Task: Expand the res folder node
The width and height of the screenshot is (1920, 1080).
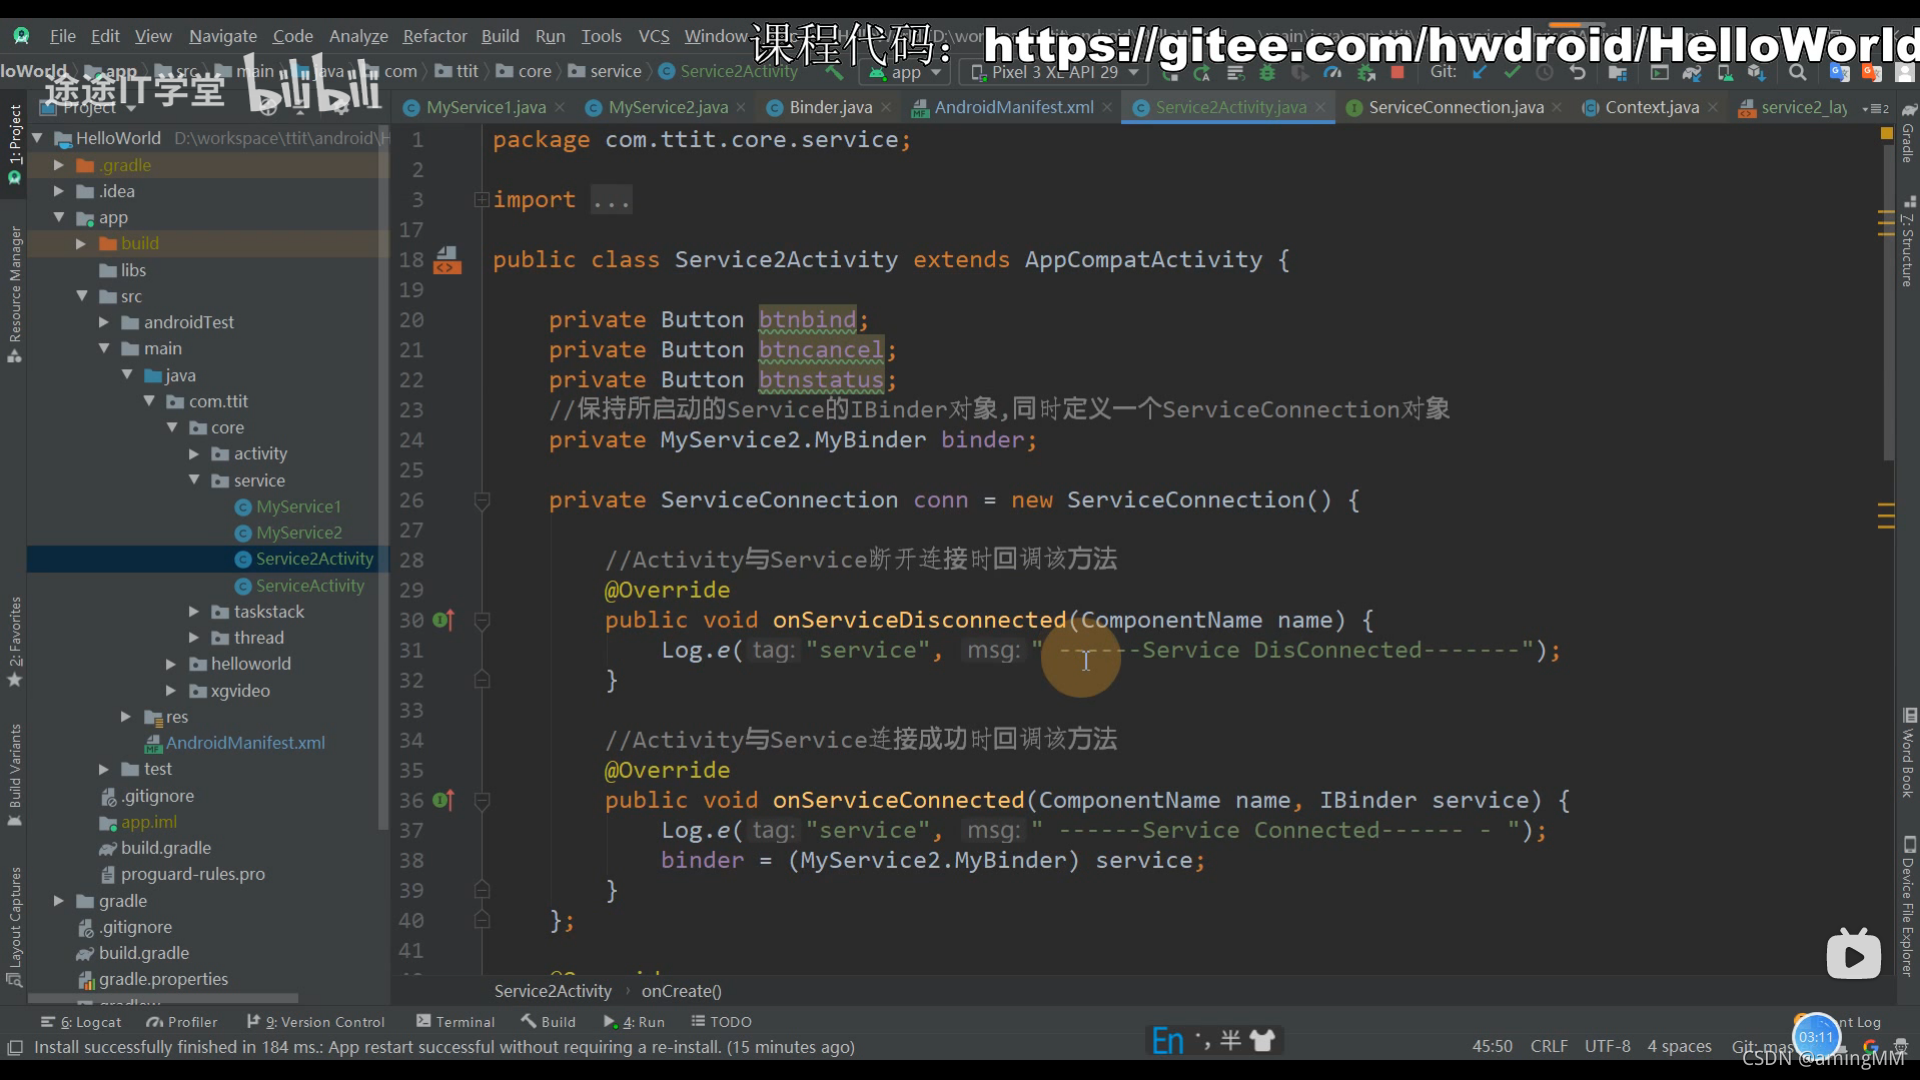Action: pos(125,717)
